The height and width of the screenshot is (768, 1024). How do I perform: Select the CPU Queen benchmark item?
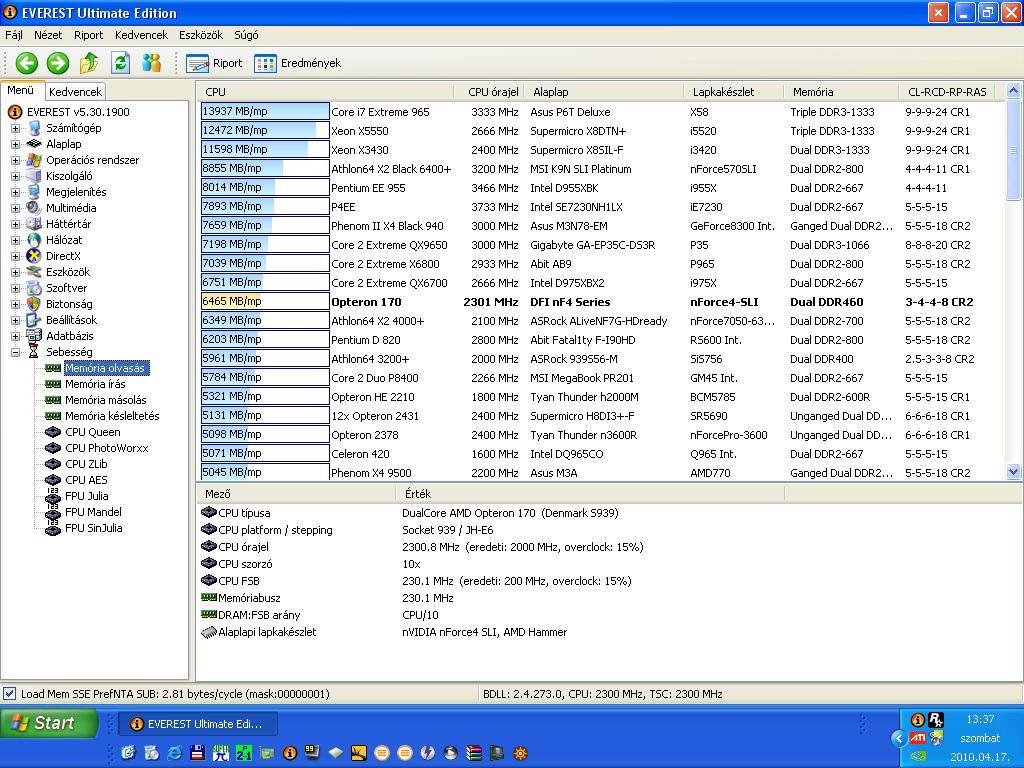pyautogui.click(x=92, y=432)
